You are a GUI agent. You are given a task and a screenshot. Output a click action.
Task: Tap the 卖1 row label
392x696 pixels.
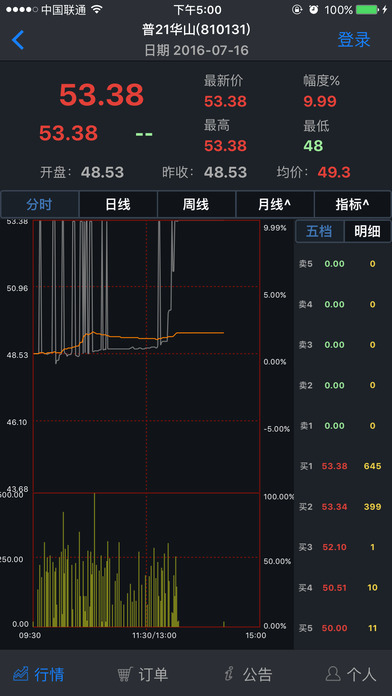coord(305,426)
